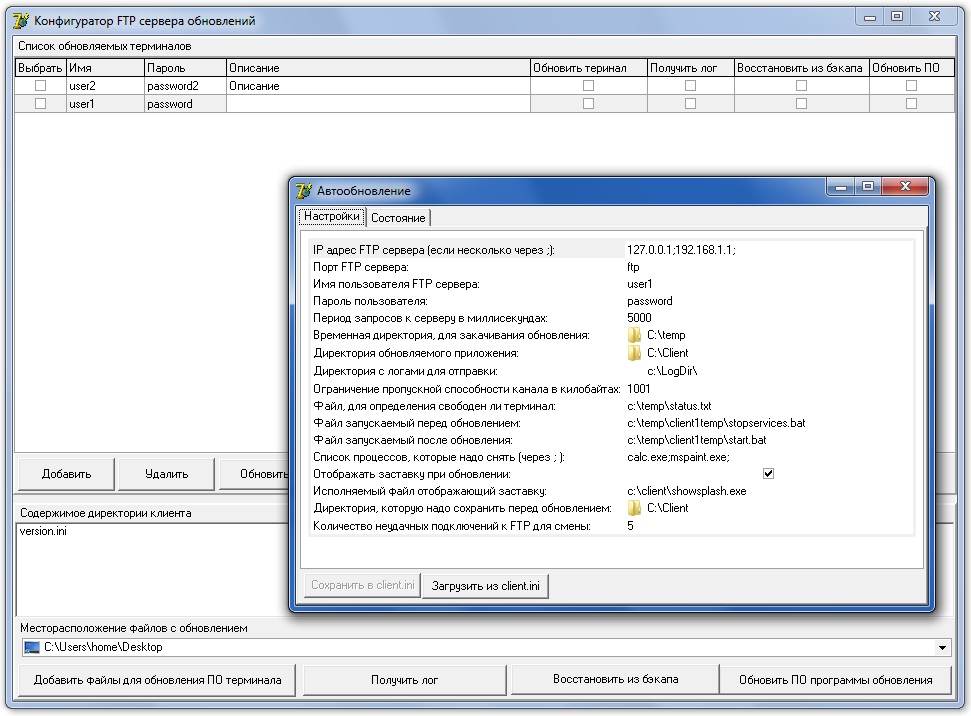Click user password value in settings
971x716 pixels.
[x=650, y=301]
